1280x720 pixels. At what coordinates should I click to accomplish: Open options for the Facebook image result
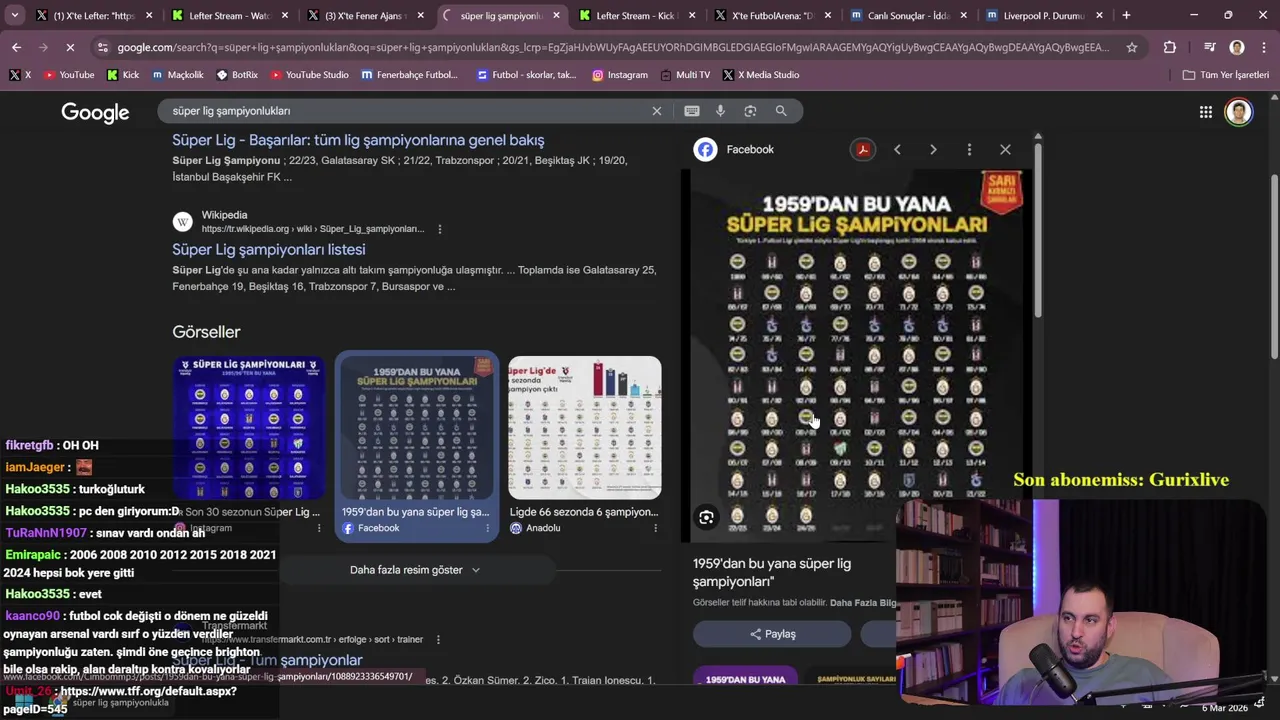coord(488,528)
